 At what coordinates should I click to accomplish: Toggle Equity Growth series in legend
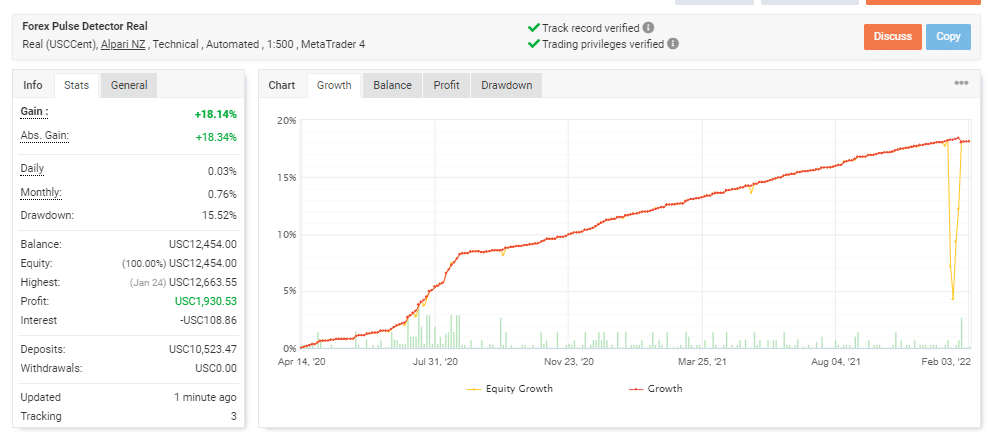pyautogui.click(x=509, y=388)
